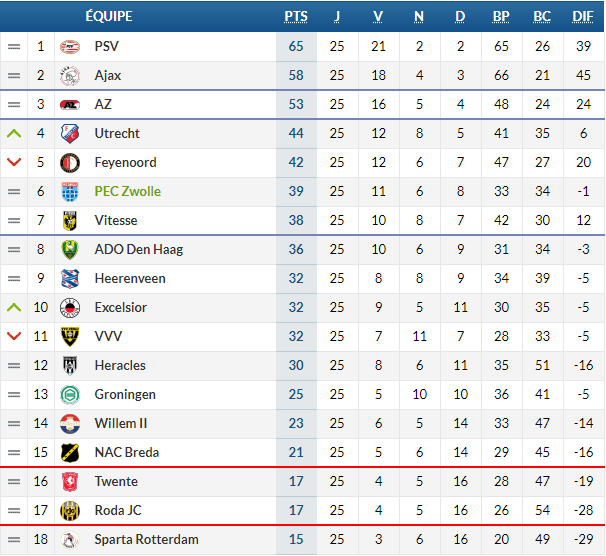Click the green up arrow beside Utrecht
Image resolution: width=606 pixels, height=556 pixels.
pos(14,134)
